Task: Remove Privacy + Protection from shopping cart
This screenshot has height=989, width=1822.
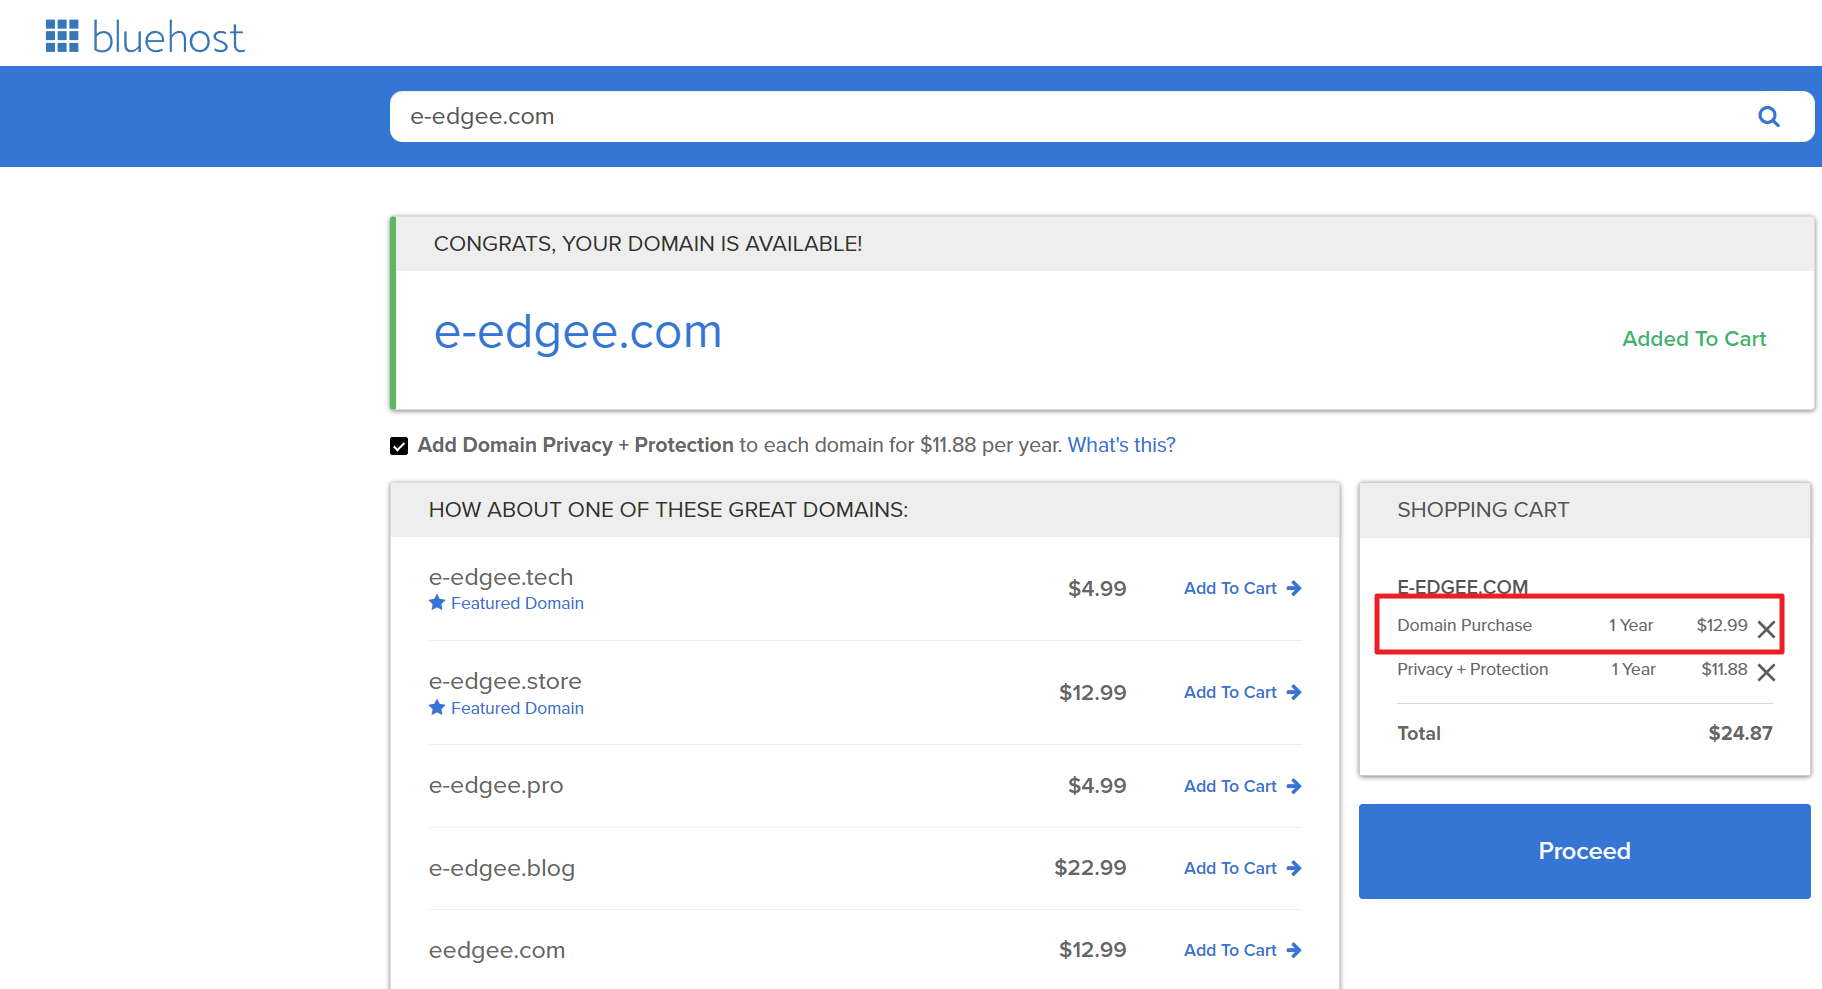Action: coord(1766,672)
